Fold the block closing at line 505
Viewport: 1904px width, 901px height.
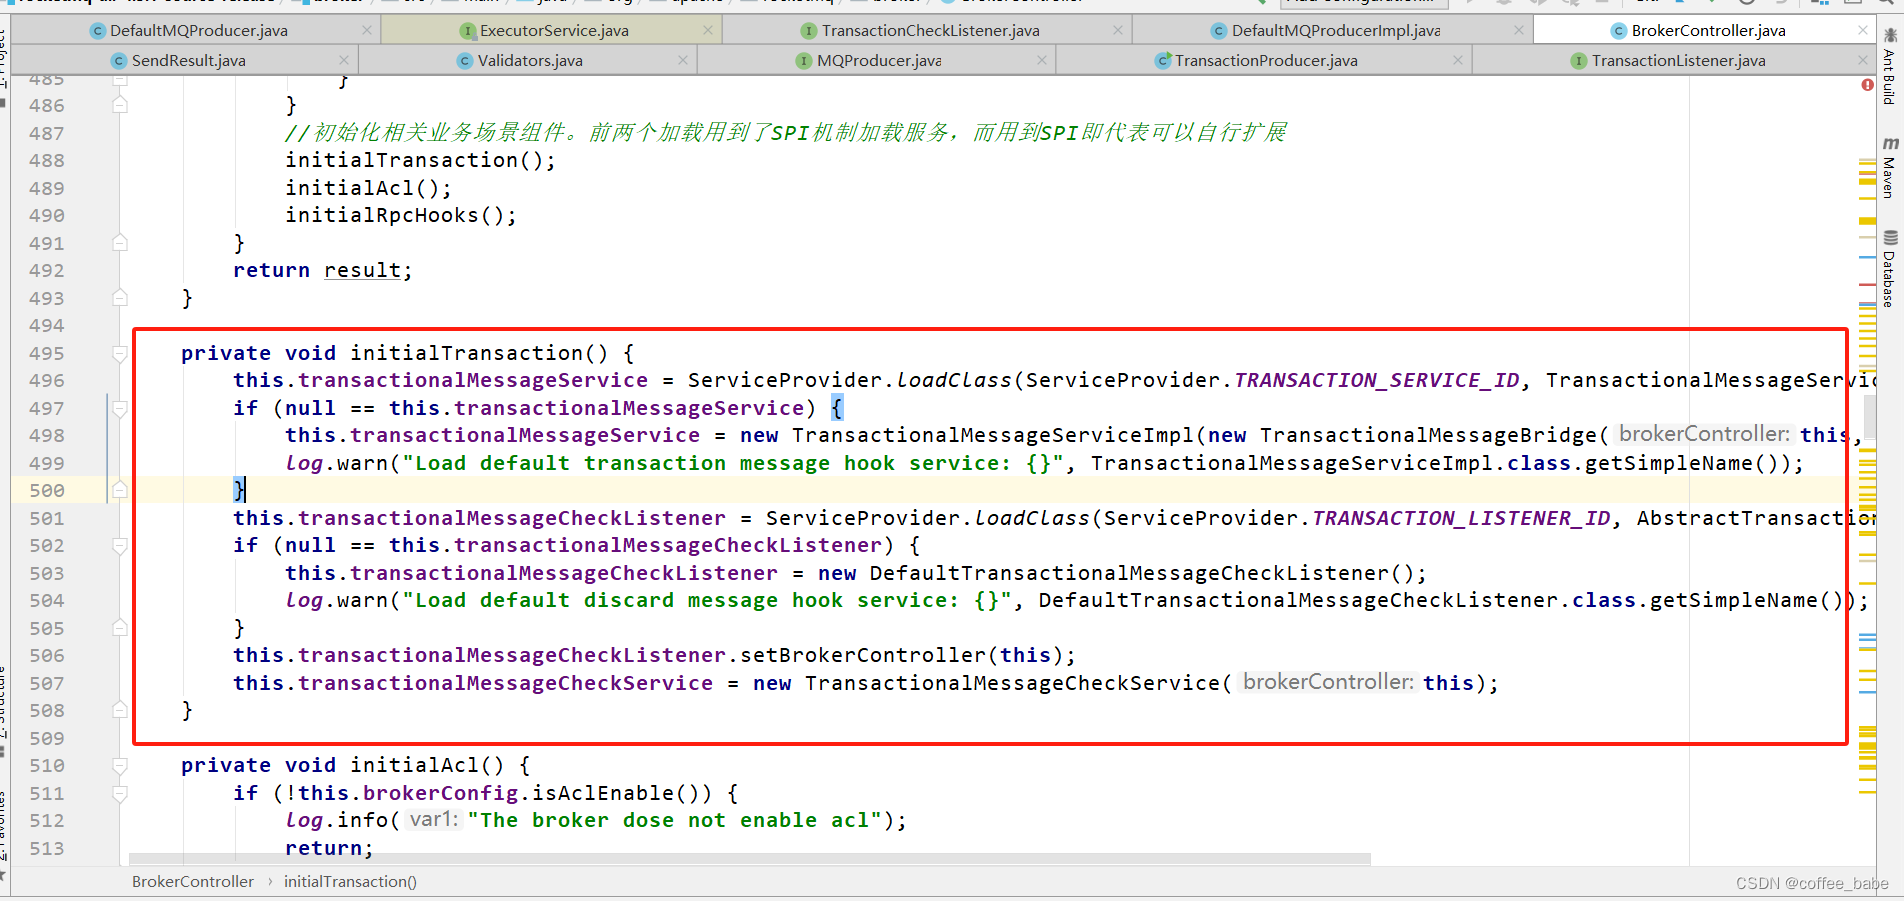click(120, 628)
